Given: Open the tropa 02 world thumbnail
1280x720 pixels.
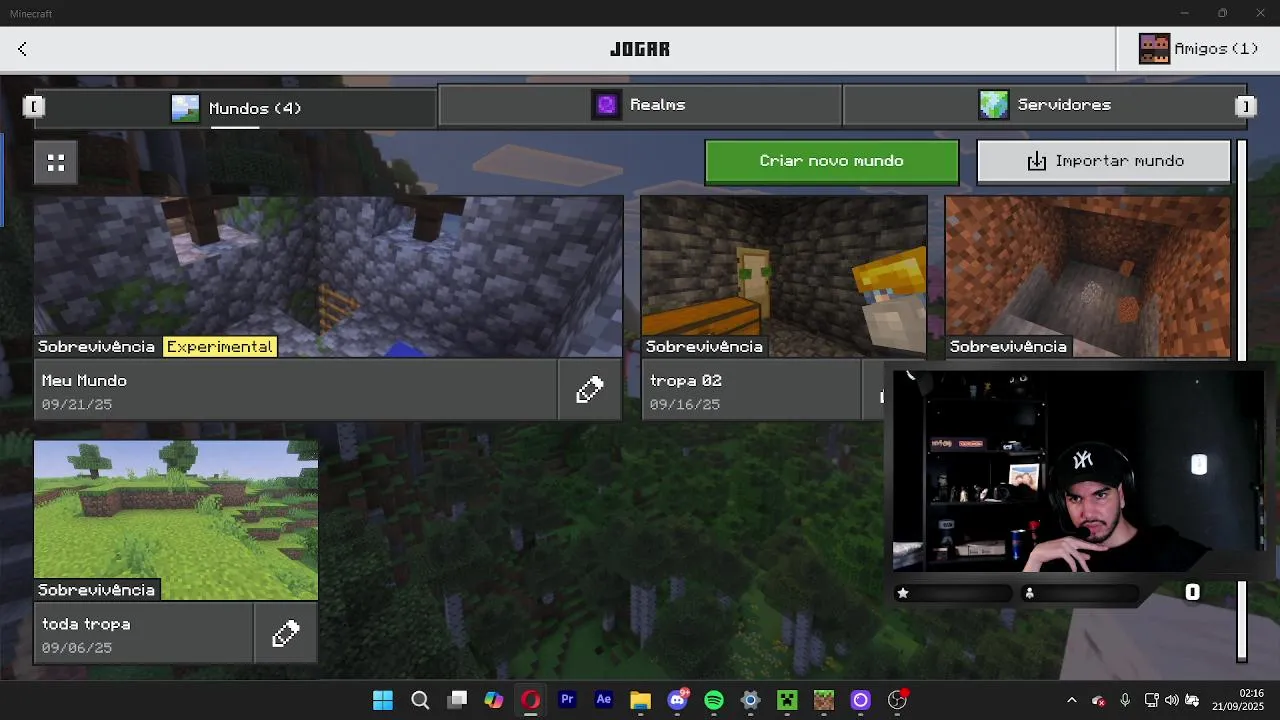Looking at the screenshot, I should pos(784,277).
